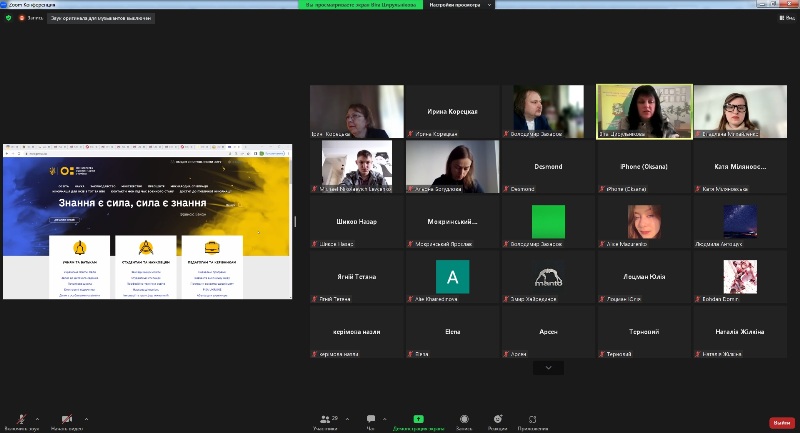
Task: Select the highlighted active speaker video tile
Action: pos(643,110)
